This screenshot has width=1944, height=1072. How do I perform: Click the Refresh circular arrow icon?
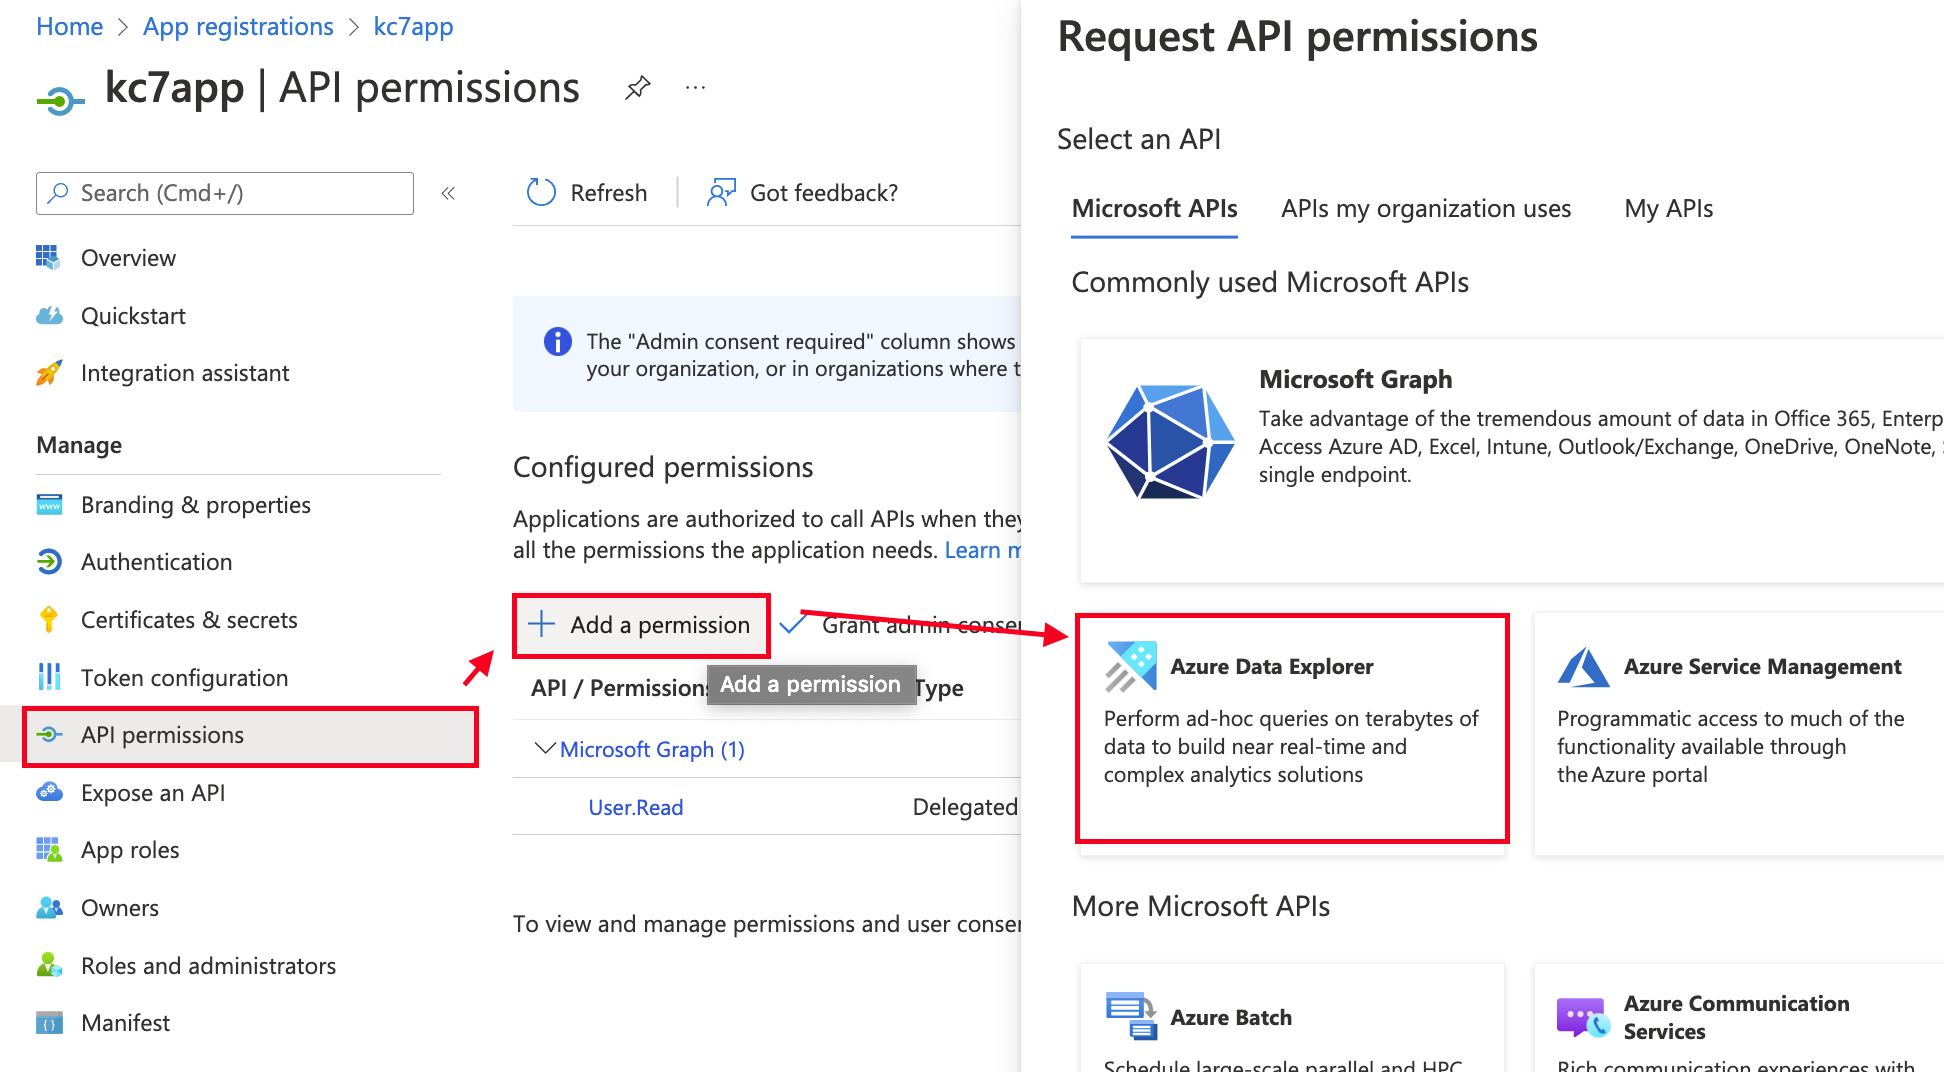coord(541,192)
